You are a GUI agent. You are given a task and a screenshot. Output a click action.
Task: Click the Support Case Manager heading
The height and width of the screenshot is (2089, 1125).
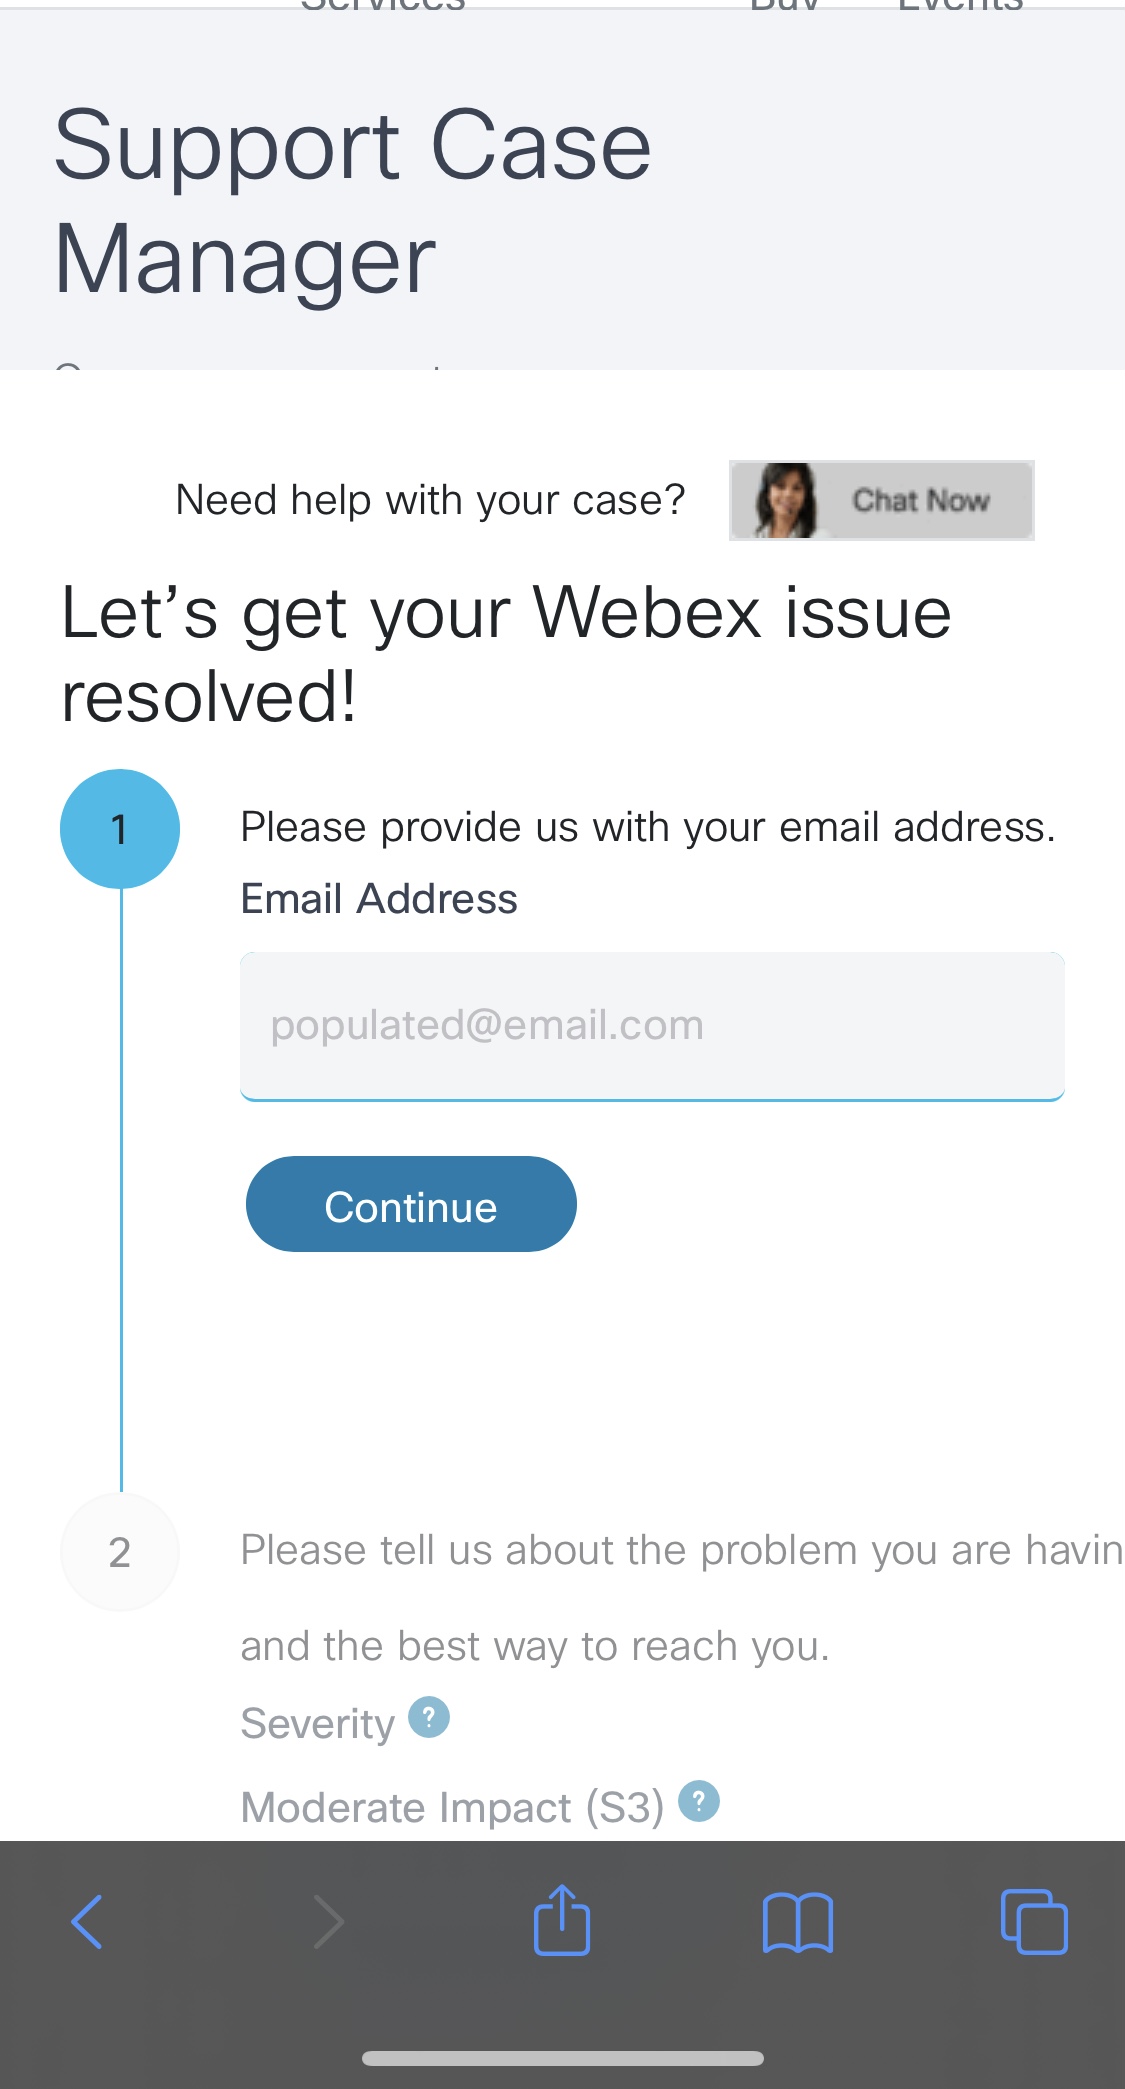[x=352, y=202]
